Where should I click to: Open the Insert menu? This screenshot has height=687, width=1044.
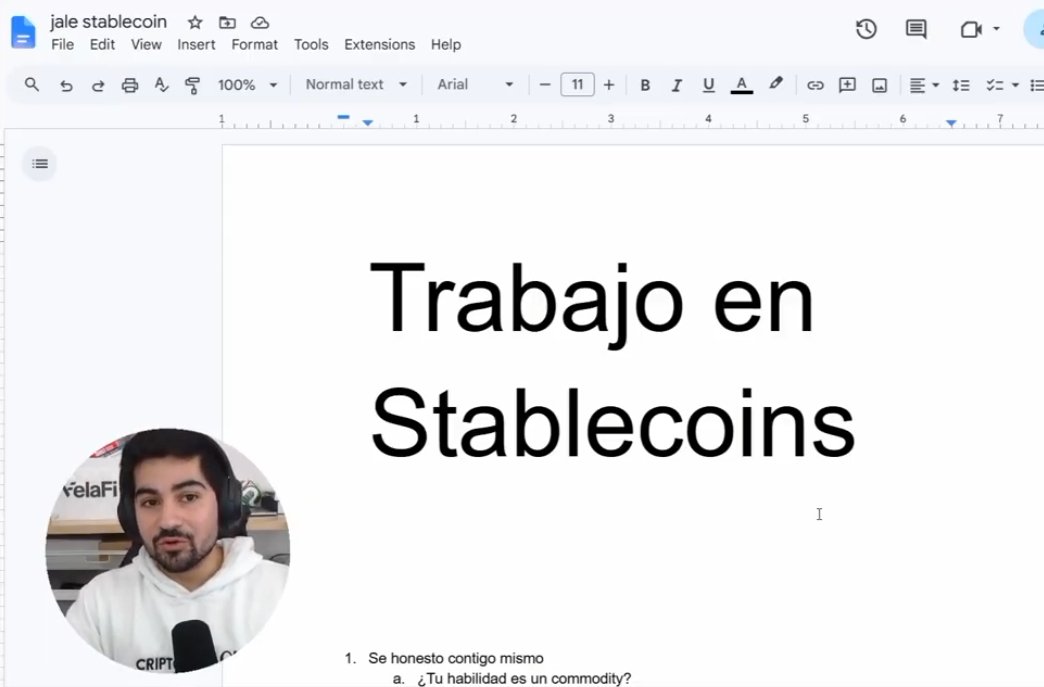click(x=196, y=45)
